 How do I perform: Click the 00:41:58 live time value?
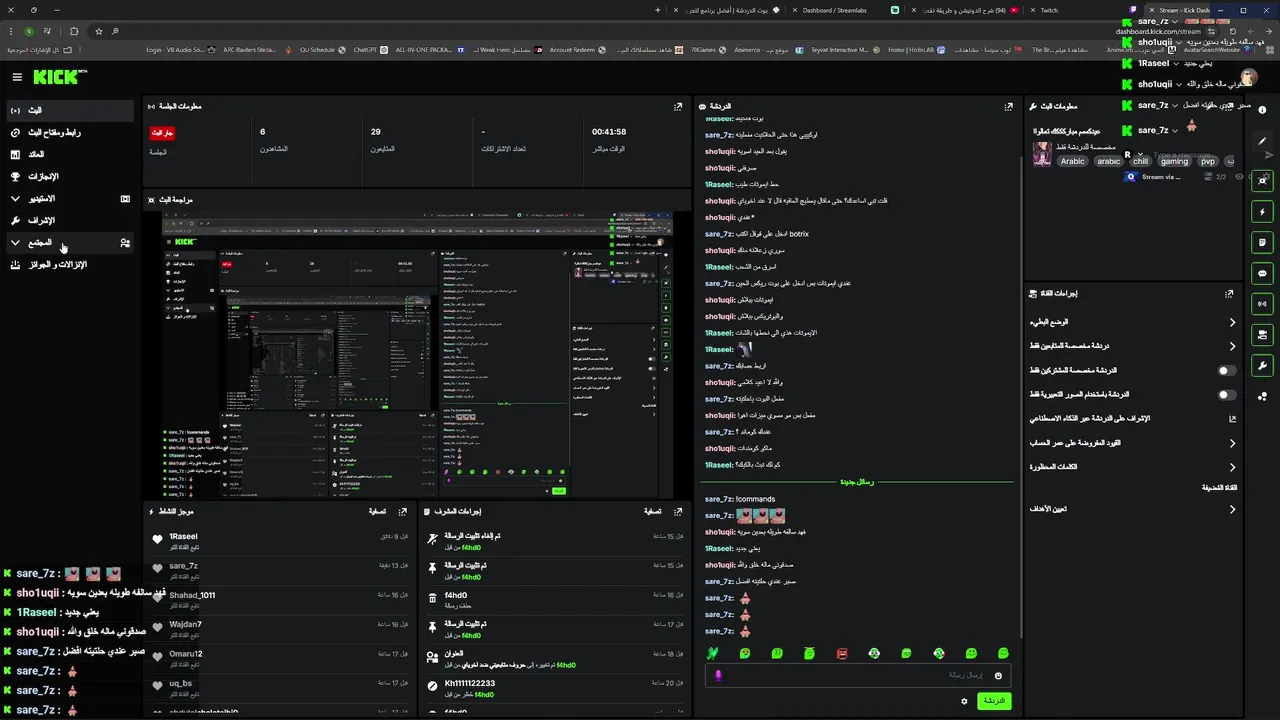click(609, 132)
